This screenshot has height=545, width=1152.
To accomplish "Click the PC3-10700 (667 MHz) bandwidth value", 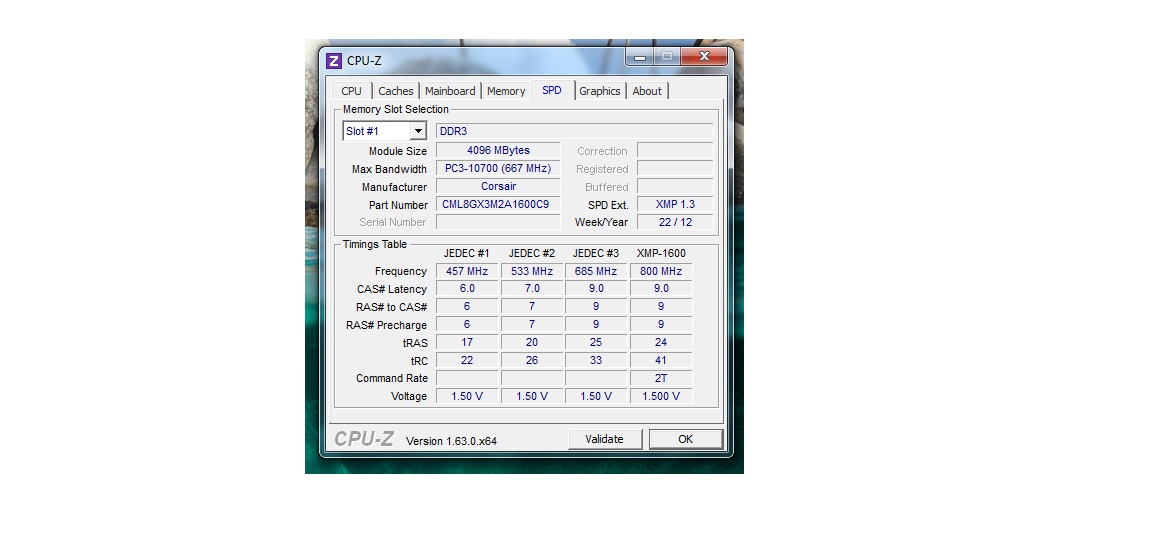I will (x=498, y=168).
